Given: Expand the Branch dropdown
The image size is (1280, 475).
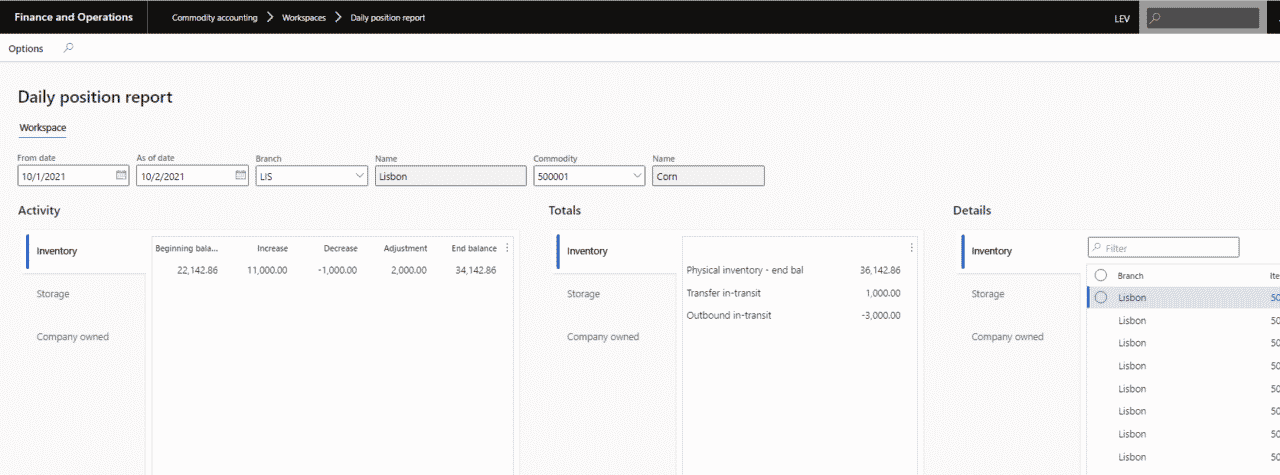Looking at the screenshot, I should [360, 176].
